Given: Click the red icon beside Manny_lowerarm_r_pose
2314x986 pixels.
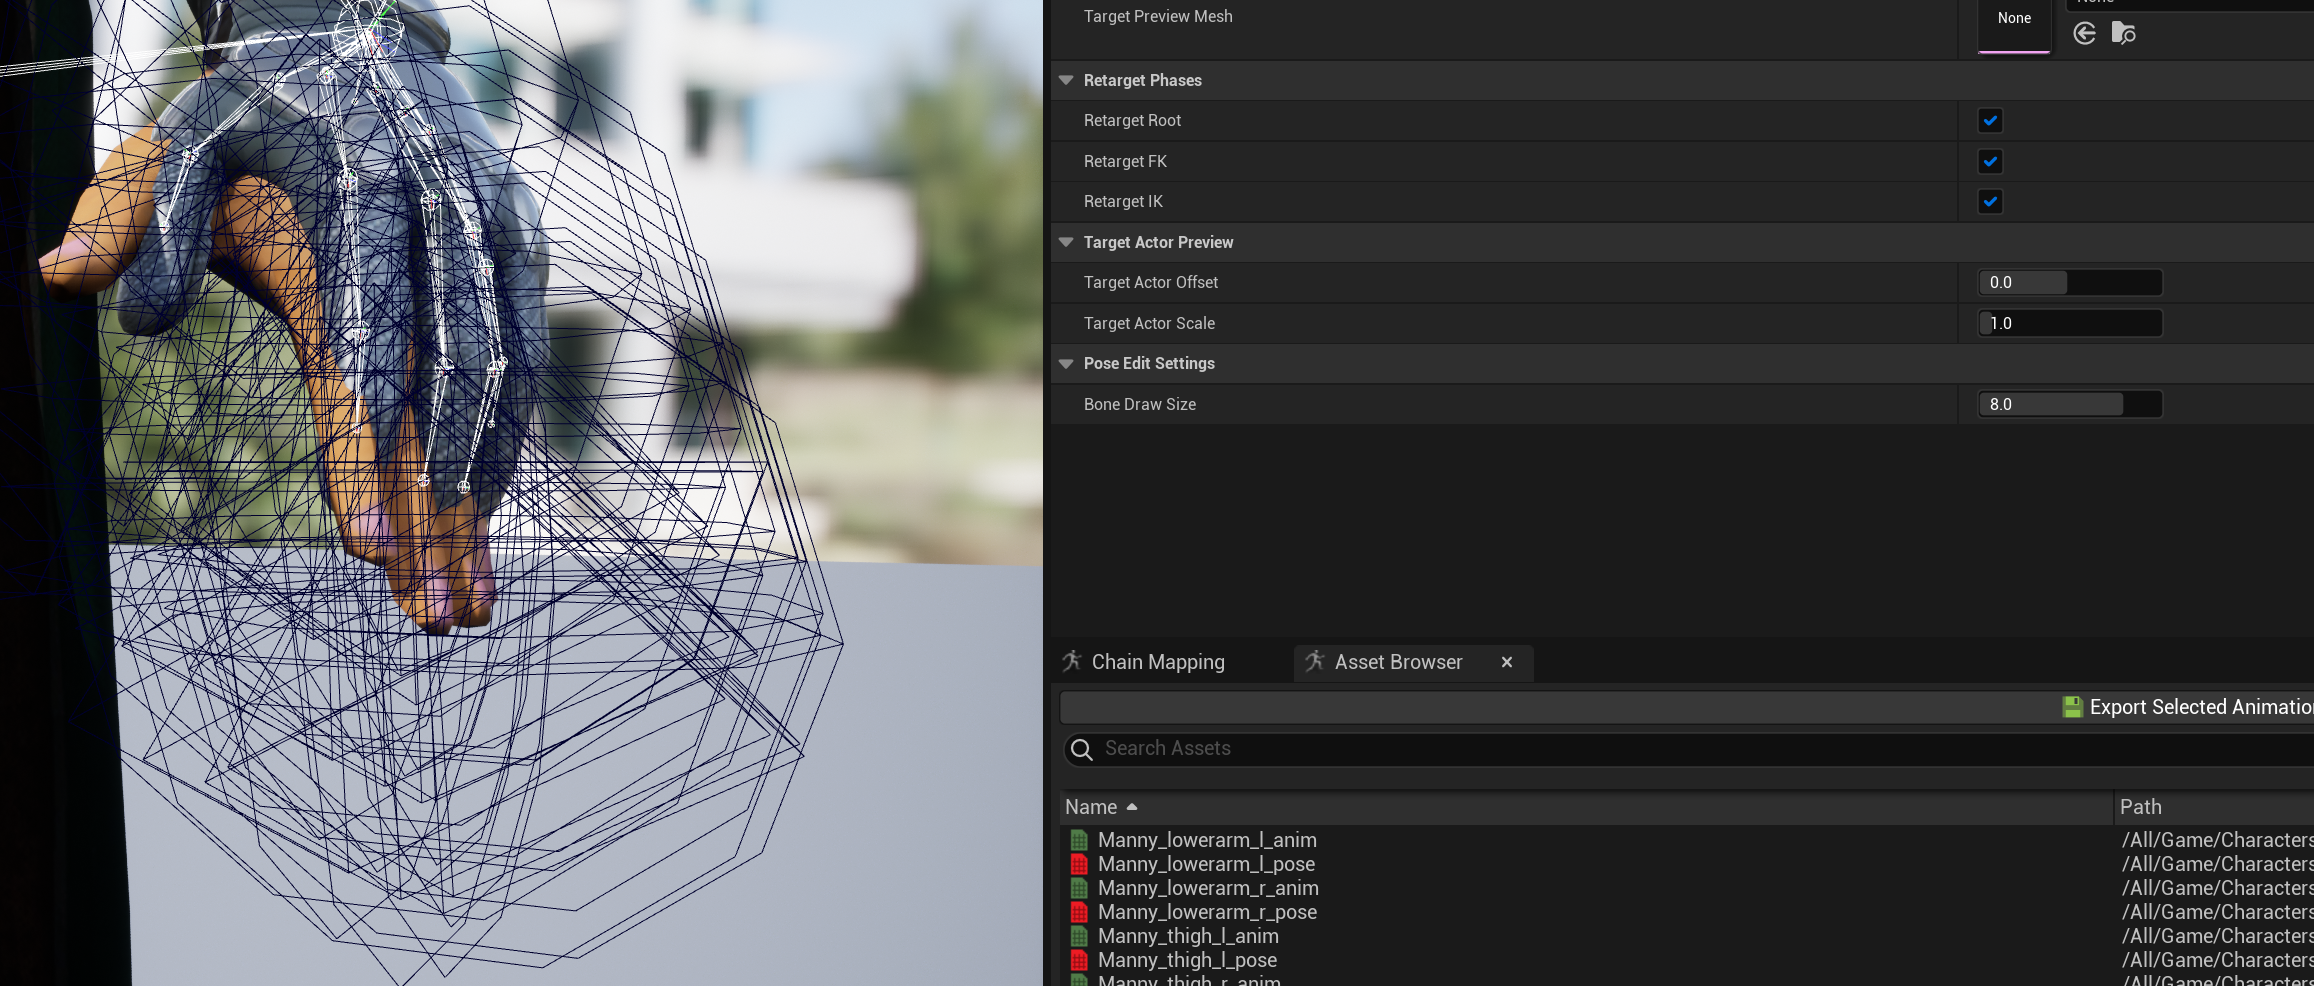Looking at the screenshot, I should [x=1079, y=912].
